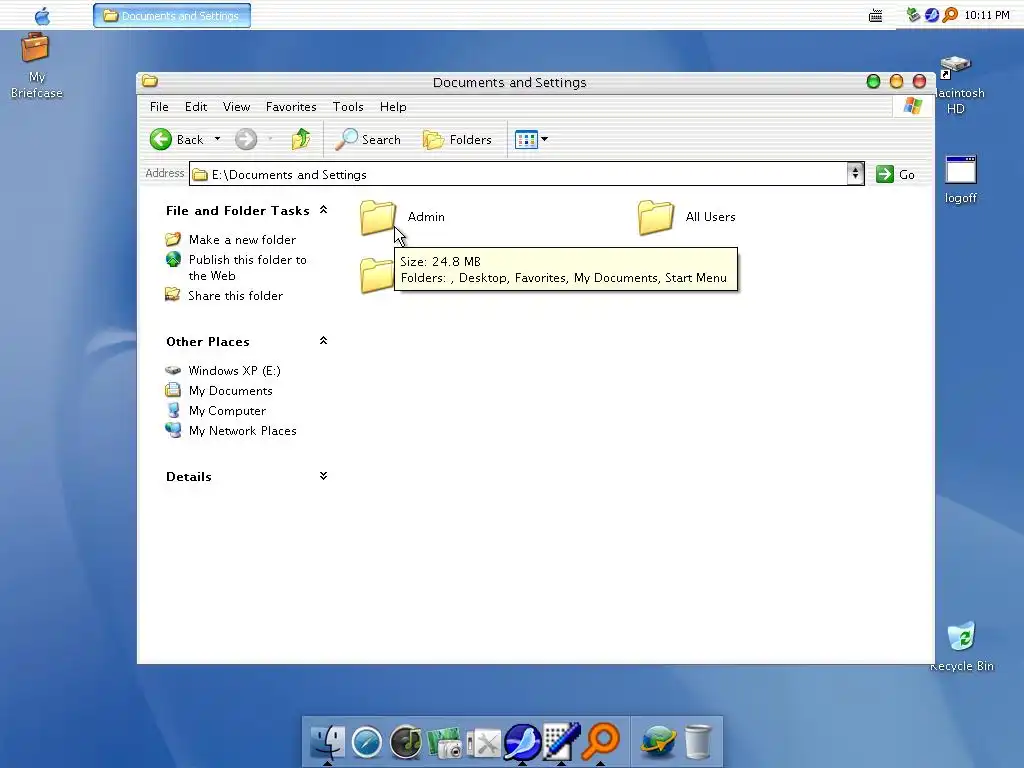Select the folder partly hidden by tooltip
1024x768 pixels.
pyautogui.click(x=377, y=275)
